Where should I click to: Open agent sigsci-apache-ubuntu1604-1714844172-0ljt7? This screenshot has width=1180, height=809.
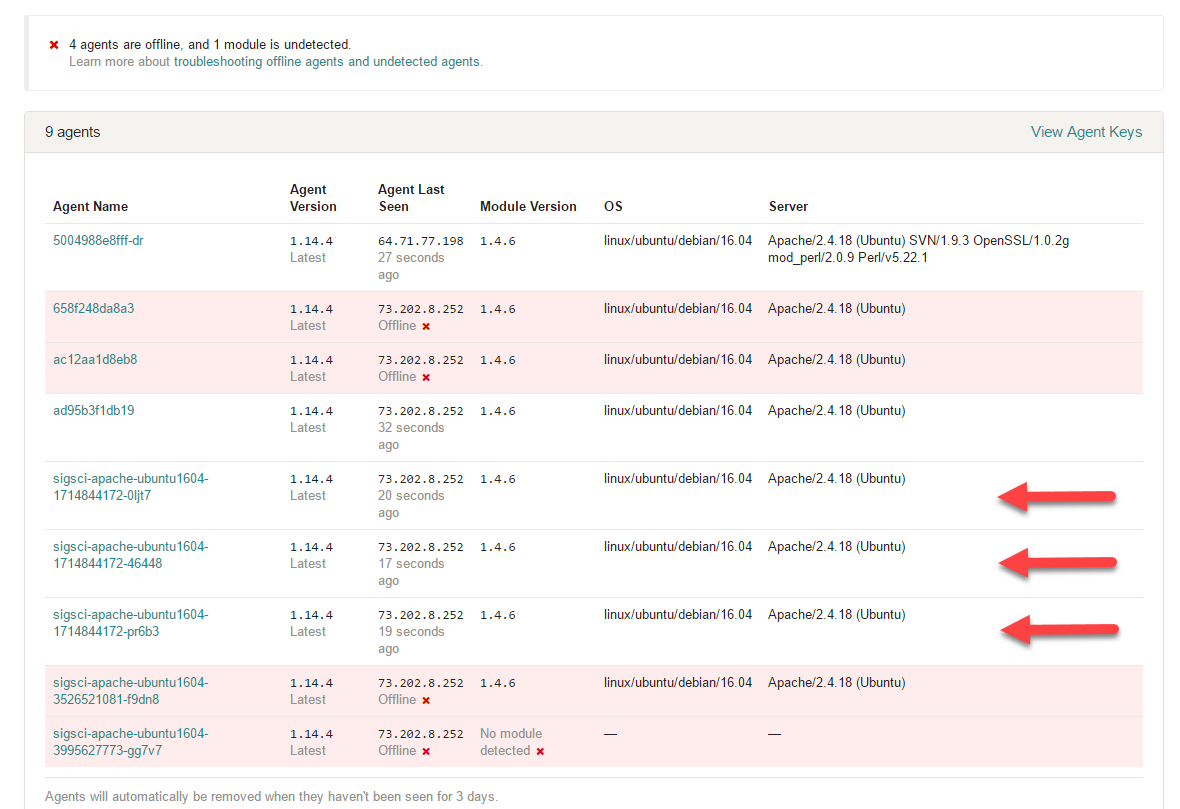pos(130,487)
